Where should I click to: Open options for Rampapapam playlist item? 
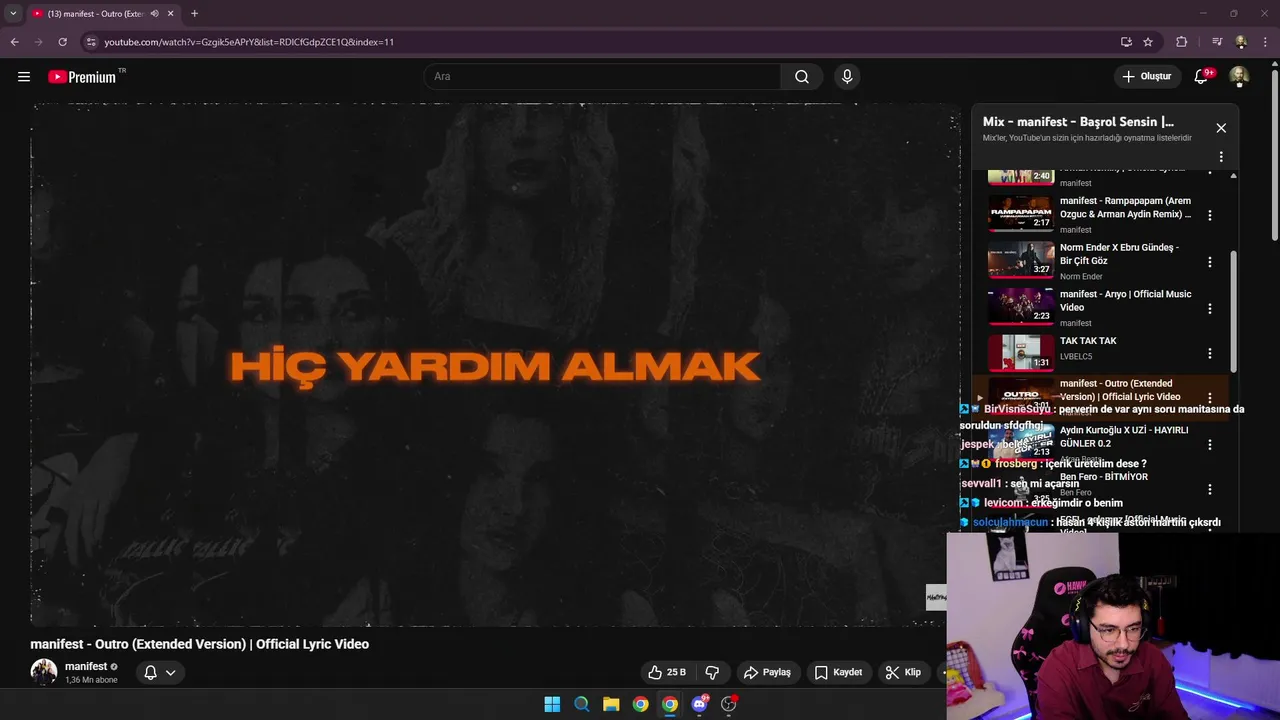pos(1209,215)
